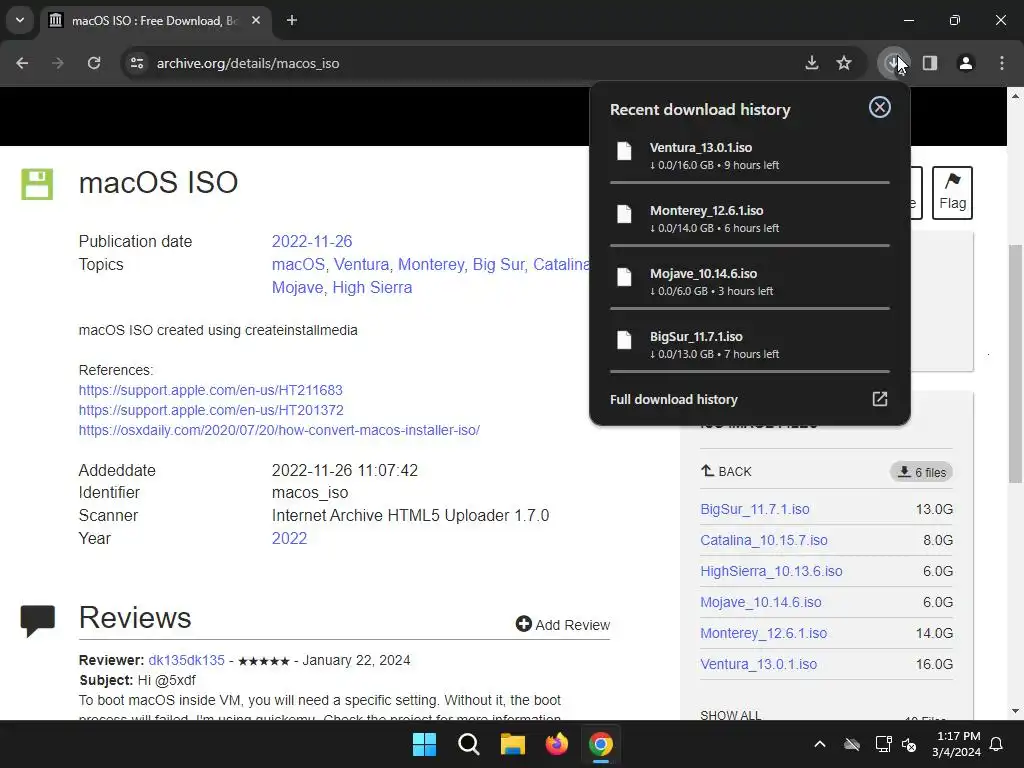1024x768 pixels.
Task: Open a new tab with plus button
Action: pos(292,20)
